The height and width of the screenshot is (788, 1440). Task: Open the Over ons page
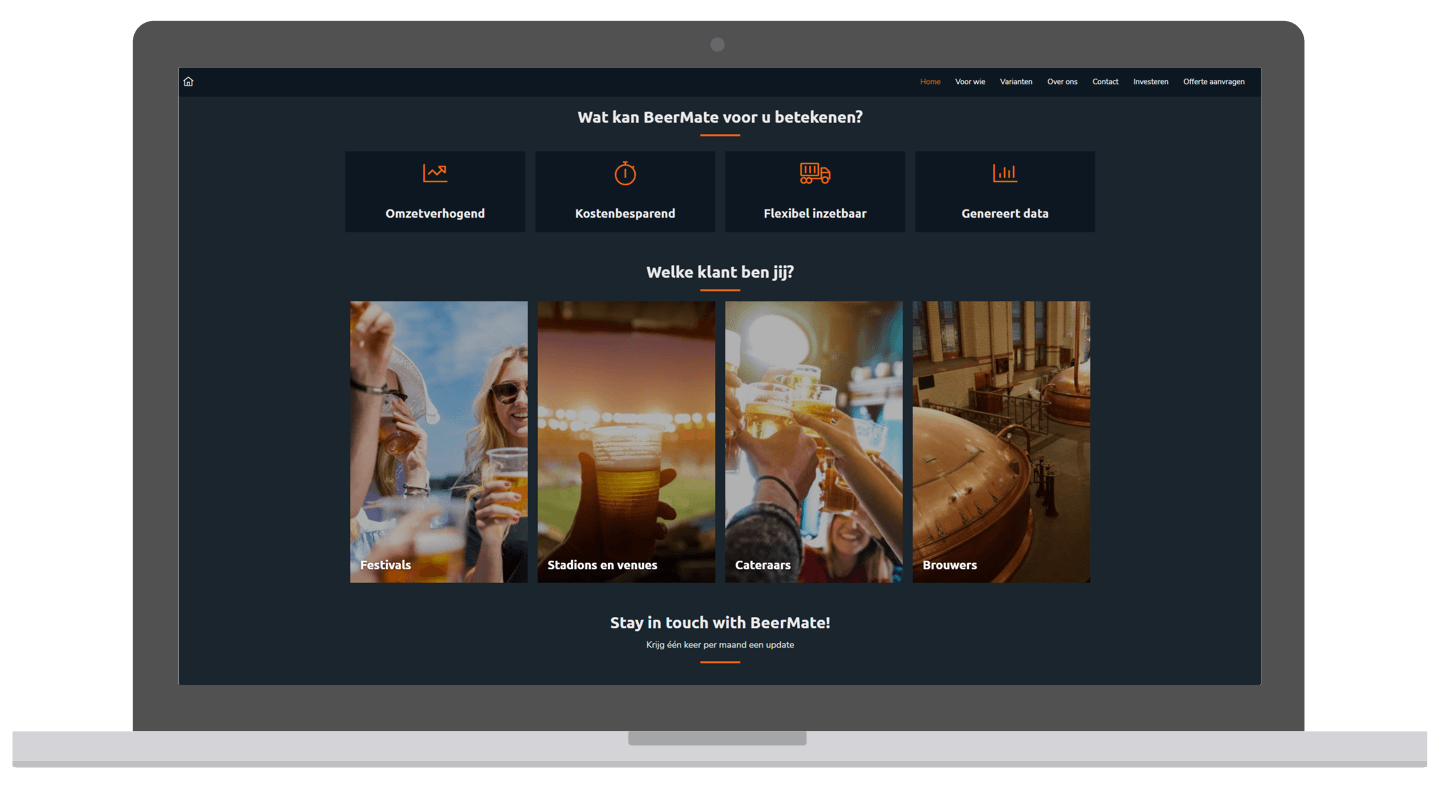coord(1062,82)
